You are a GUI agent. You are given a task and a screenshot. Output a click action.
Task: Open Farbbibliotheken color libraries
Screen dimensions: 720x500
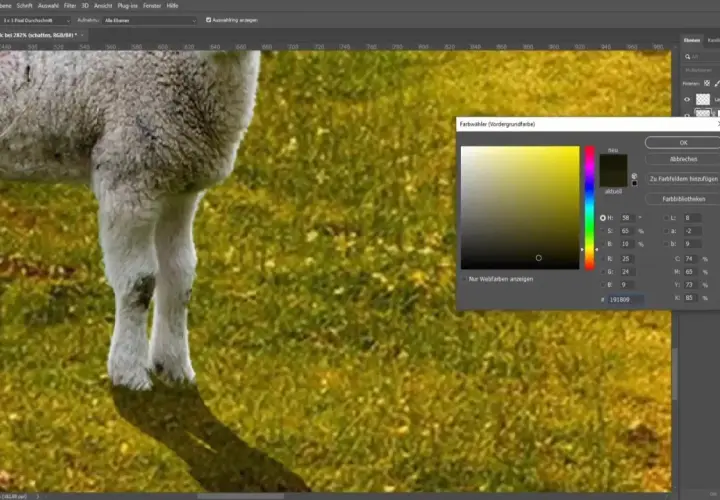(x=683, y=199)
